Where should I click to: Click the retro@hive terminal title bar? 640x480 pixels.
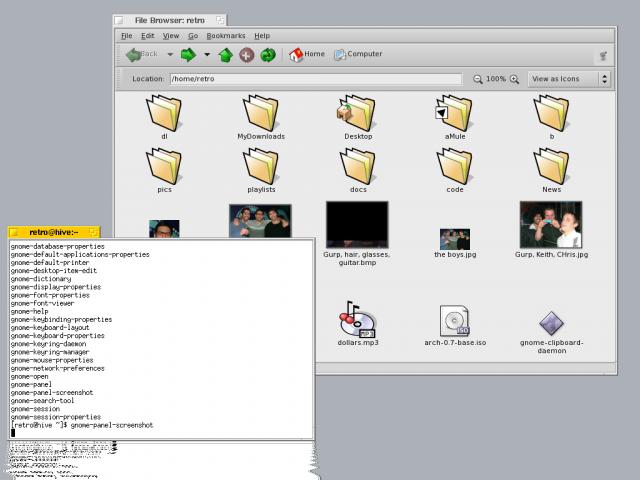pos(54,232)
